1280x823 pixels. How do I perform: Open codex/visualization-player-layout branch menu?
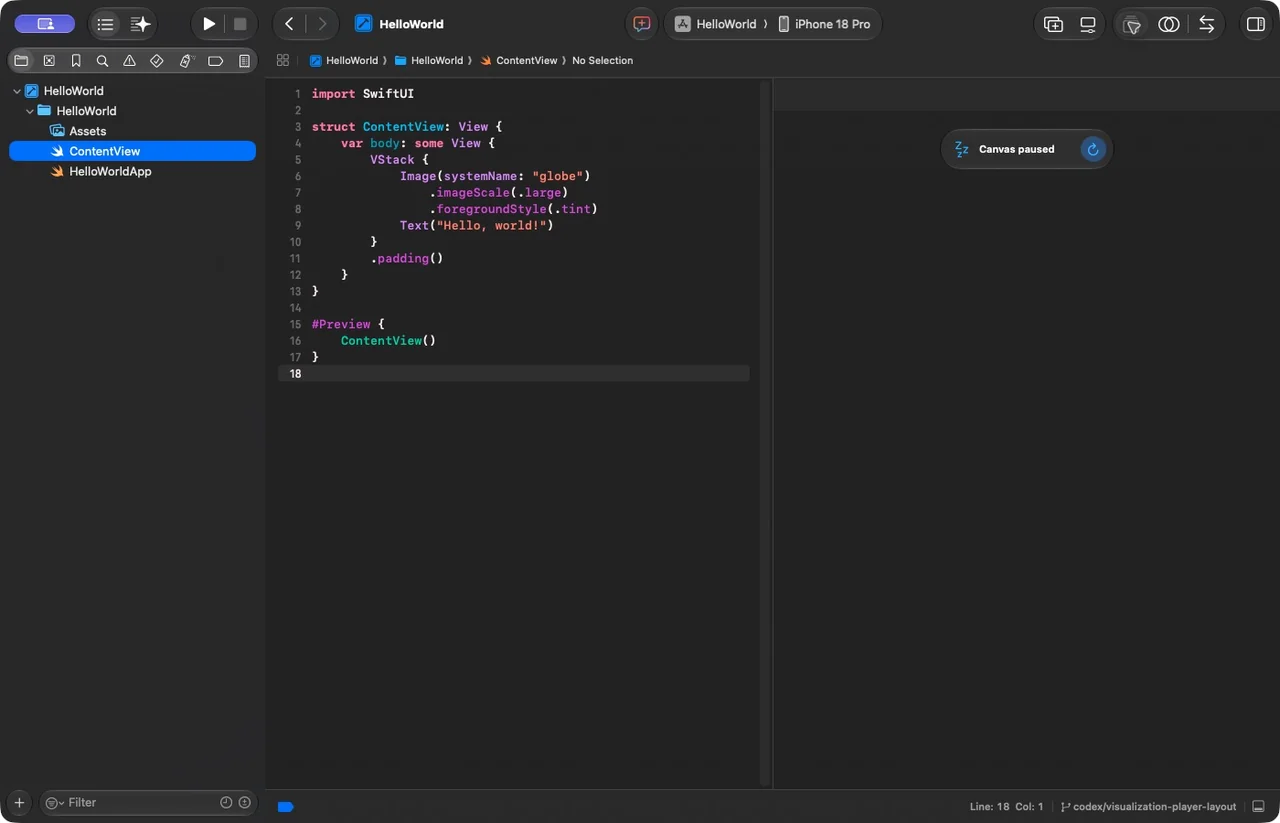pyautogui.click(x=1148, y=806)
